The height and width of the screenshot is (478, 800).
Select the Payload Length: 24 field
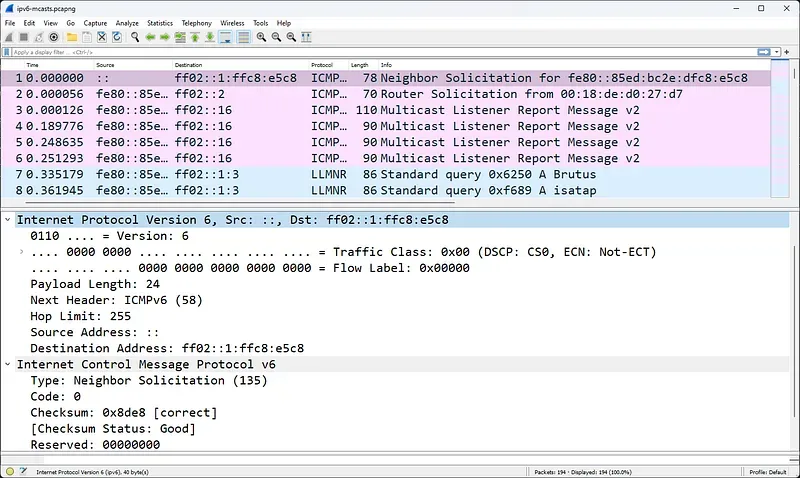[95, 284]
